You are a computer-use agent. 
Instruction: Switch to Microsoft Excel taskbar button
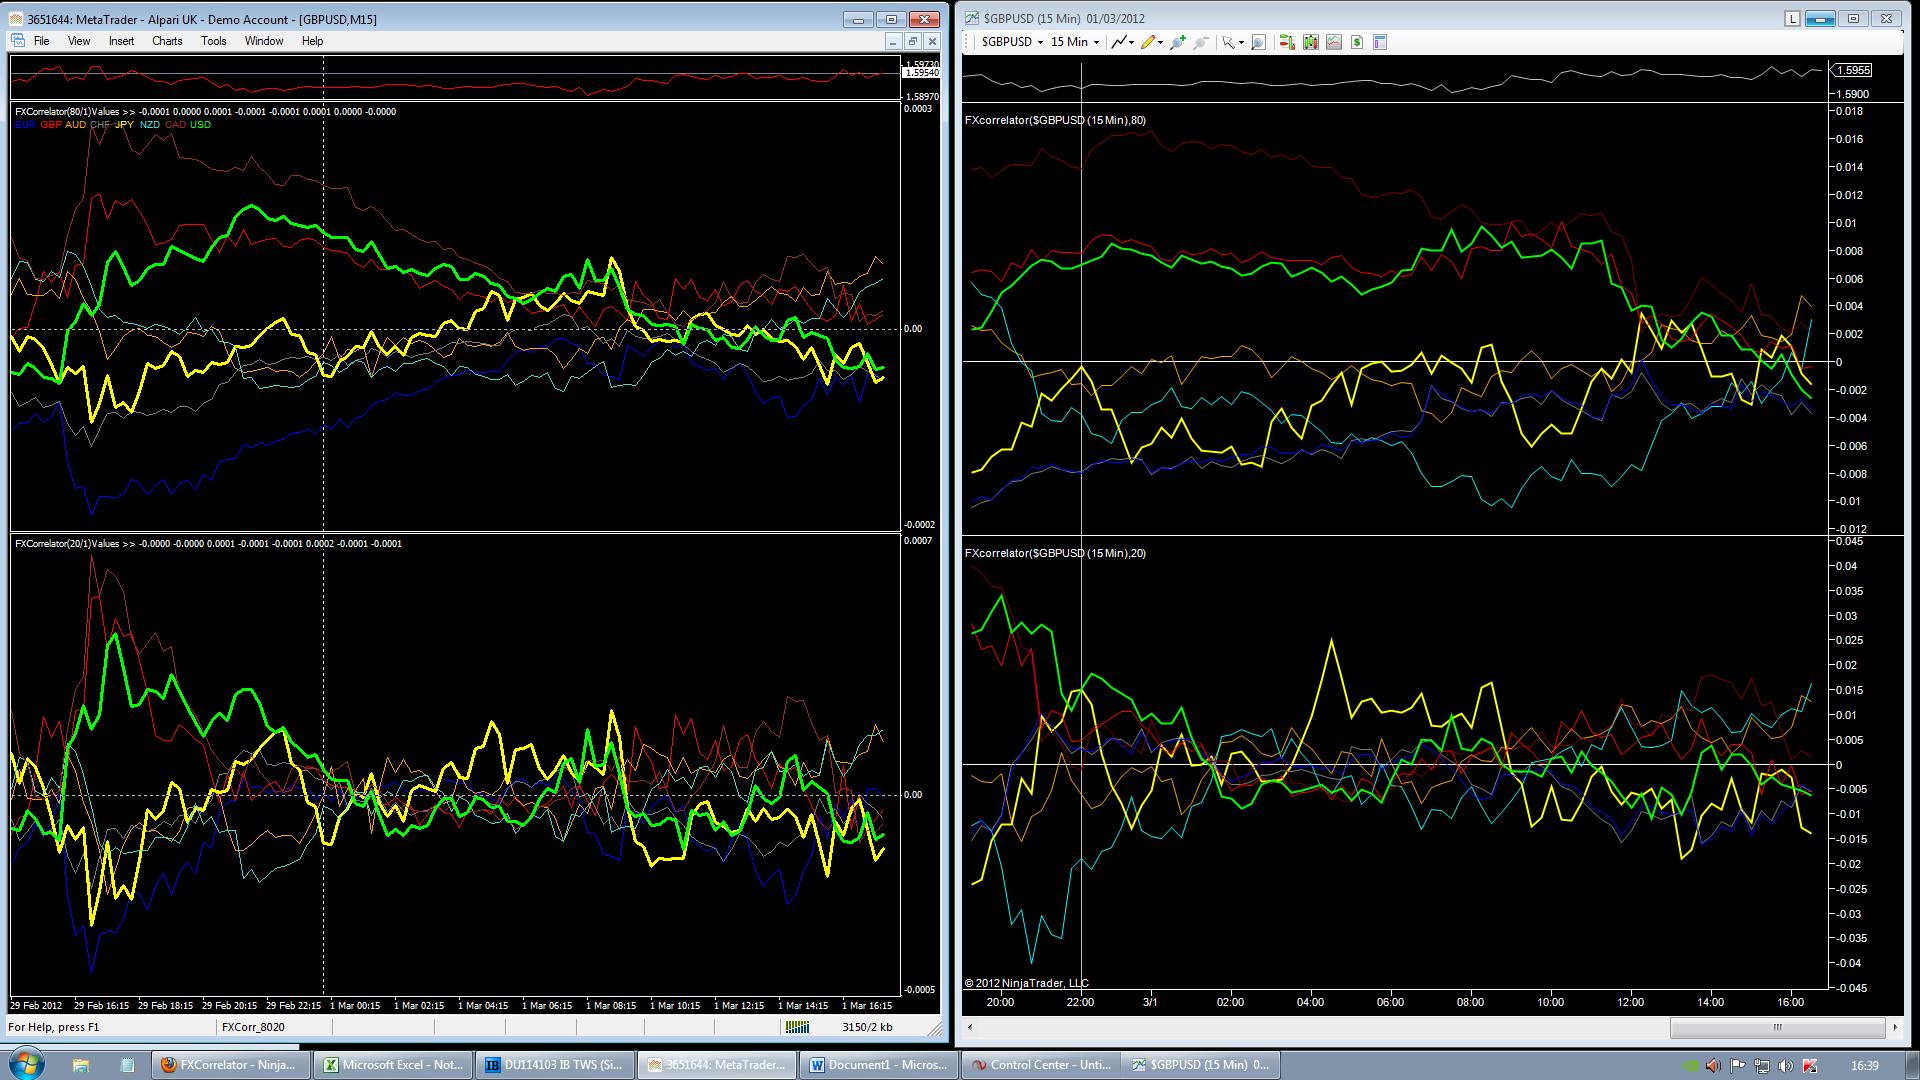pyautogui.click(x=393, y=1065)
